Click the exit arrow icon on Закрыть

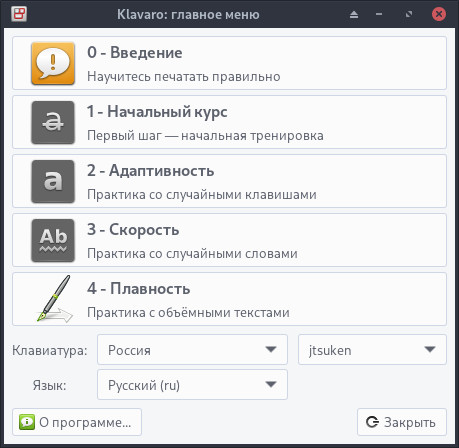pos(372,422)
